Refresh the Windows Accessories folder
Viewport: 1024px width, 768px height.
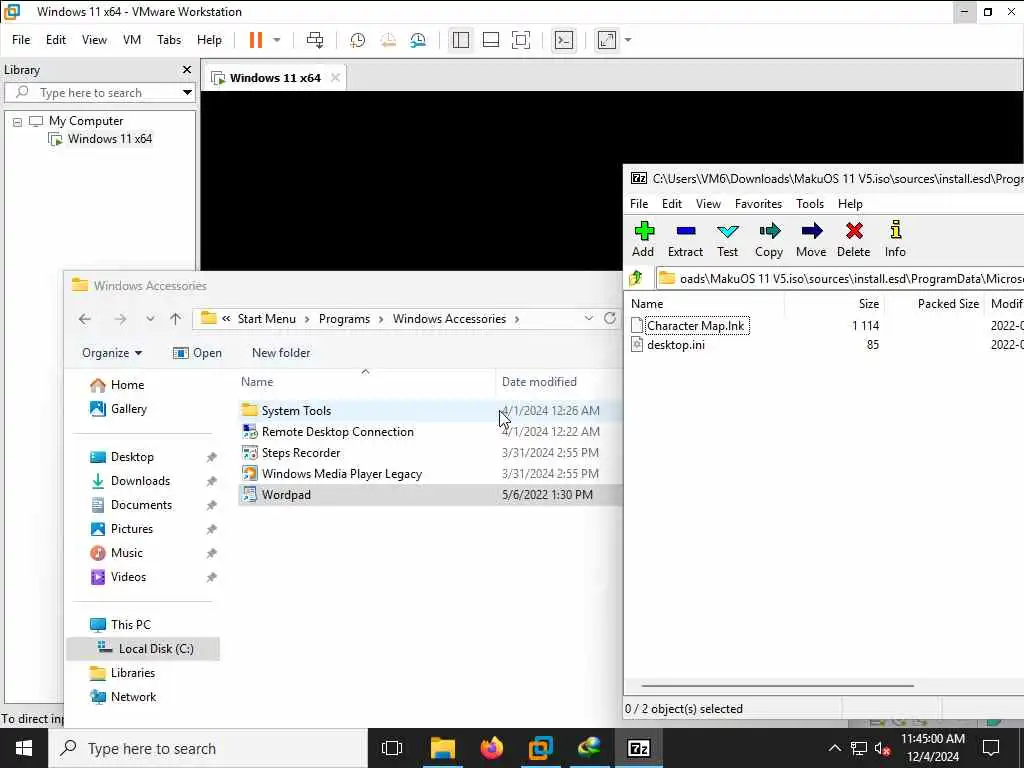click(610, 318)
